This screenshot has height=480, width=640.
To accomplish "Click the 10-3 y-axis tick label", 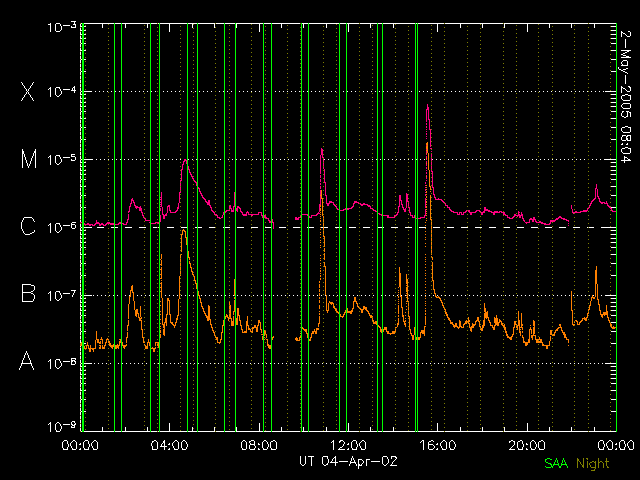I will click(x=62, y=27).
